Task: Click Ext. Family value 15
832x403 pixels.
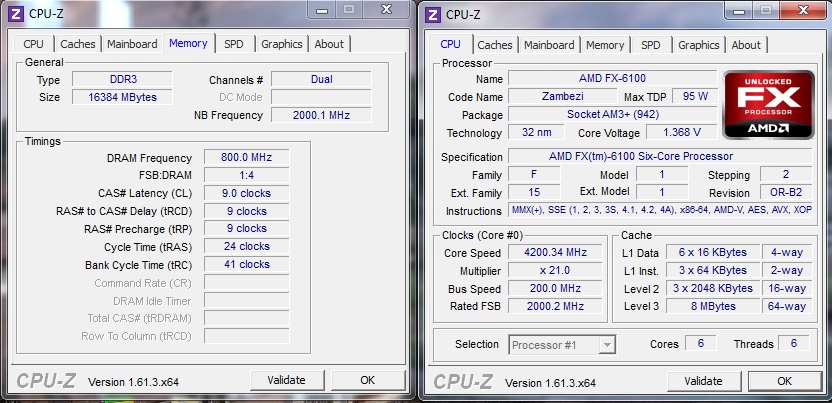Action: point(534,192)
